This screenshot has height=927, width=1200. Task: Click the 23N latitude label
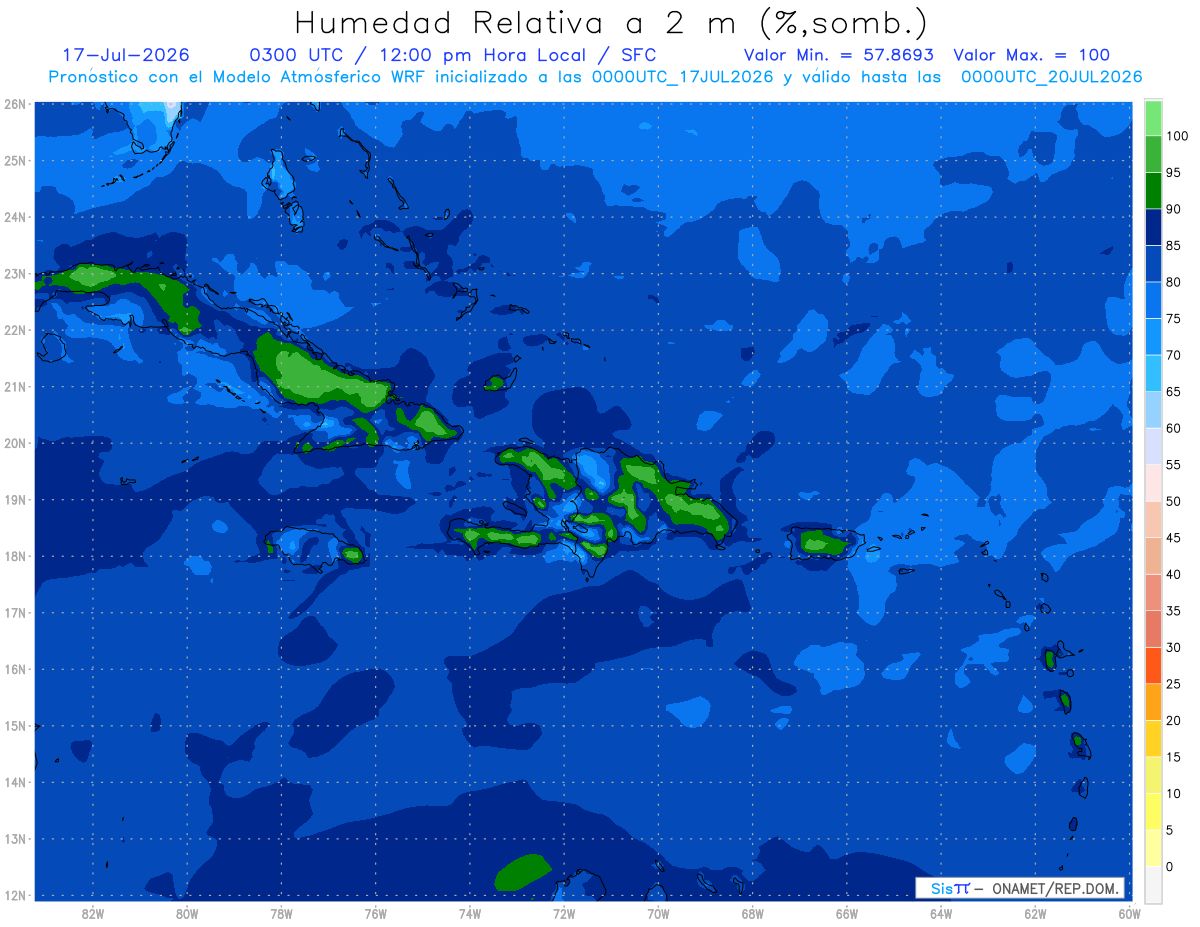click(x=14, y=274)
